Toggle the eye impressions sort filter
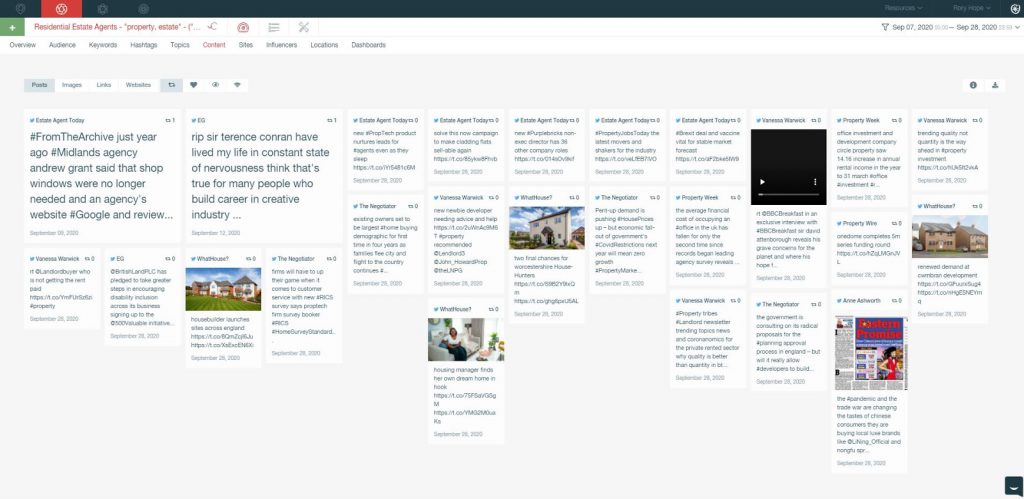This screenshot has width=1024, height=499. [215, 85]
